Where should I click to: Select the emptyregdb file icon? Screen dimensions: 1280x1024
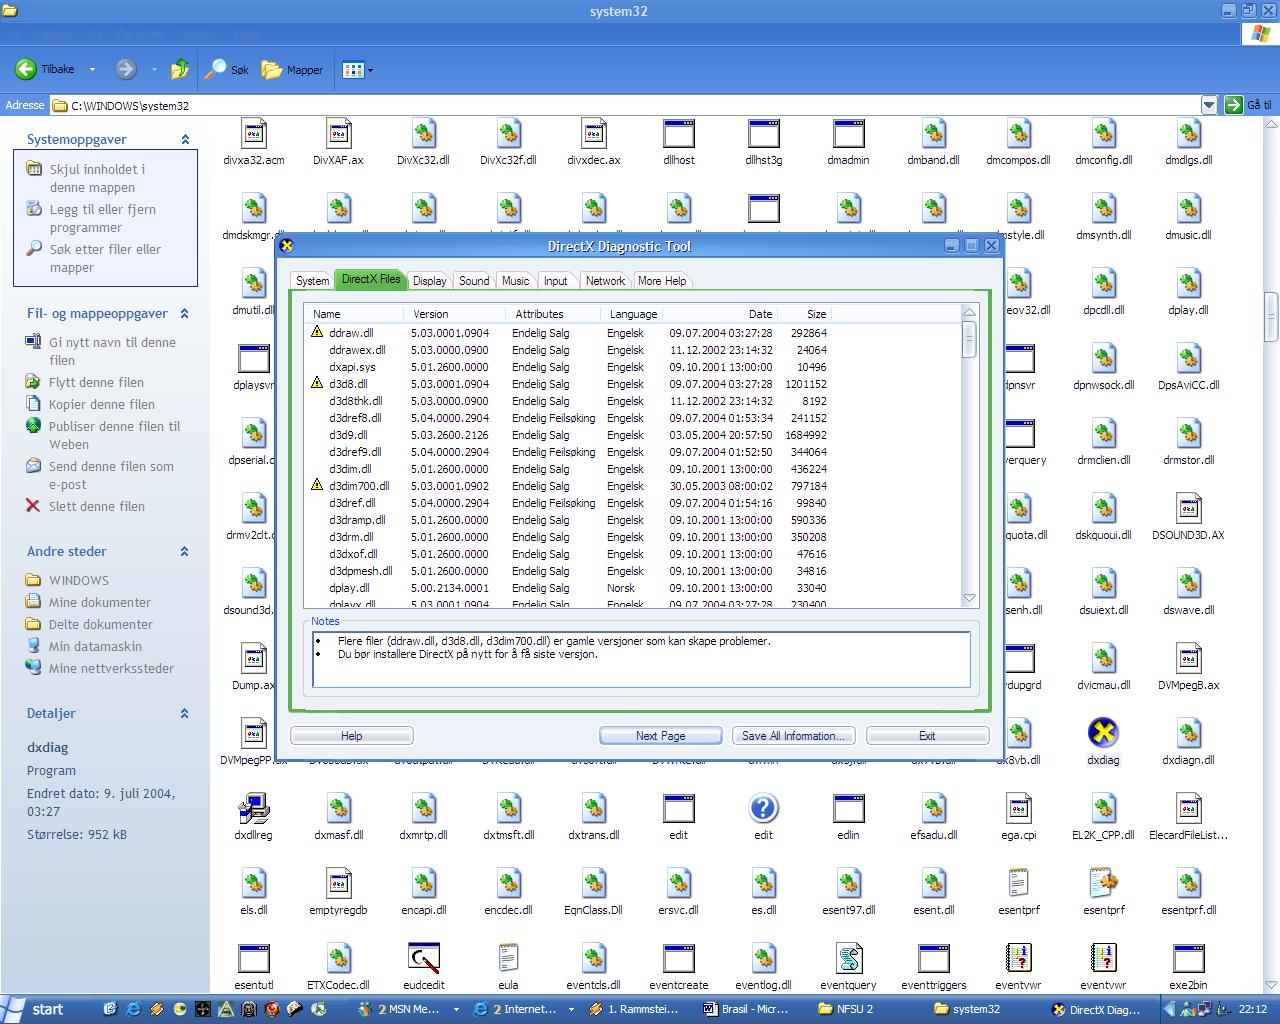pyautogui.click(x=338, y=883)
